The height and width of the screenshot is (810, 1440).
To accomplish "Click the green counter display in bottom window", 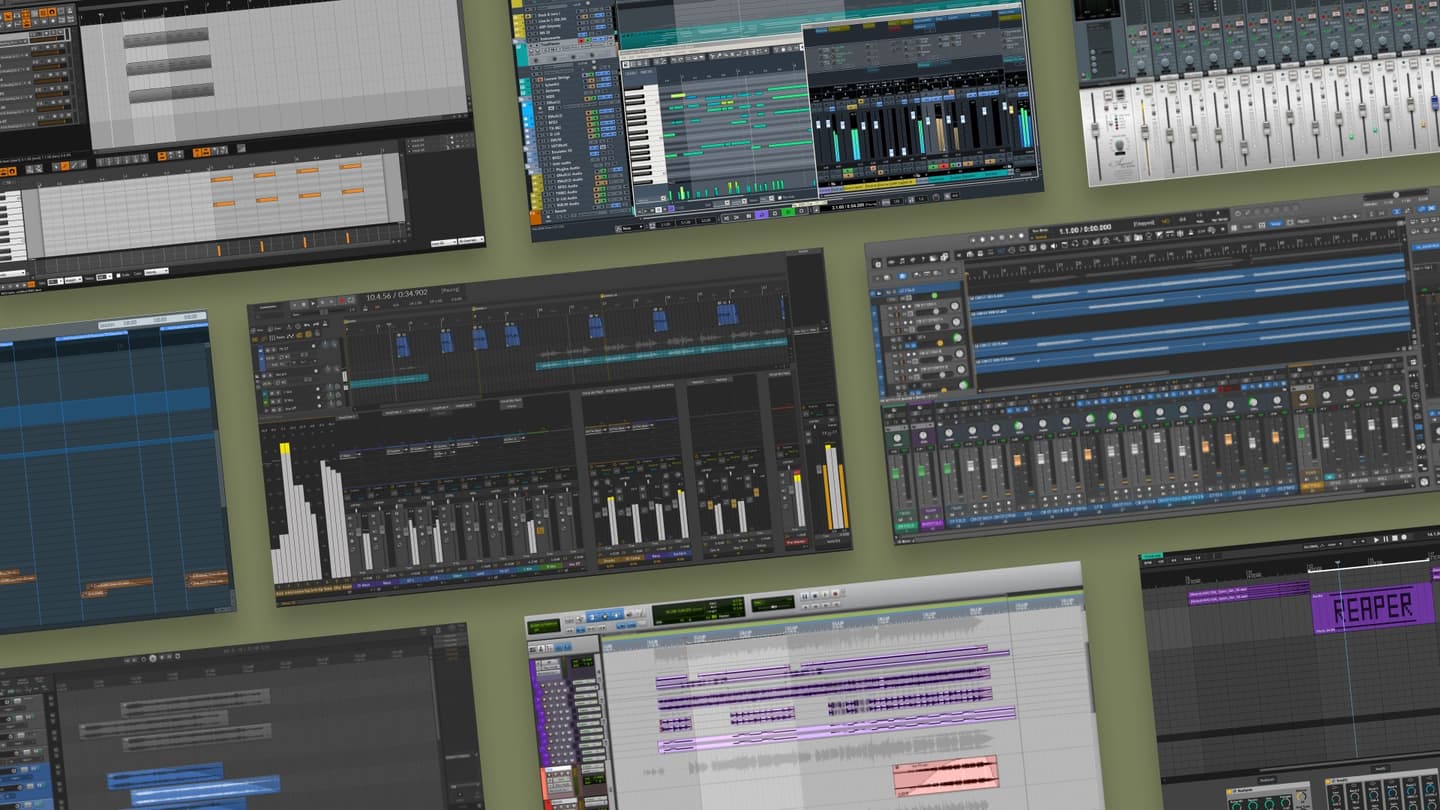I will point(698,609).
